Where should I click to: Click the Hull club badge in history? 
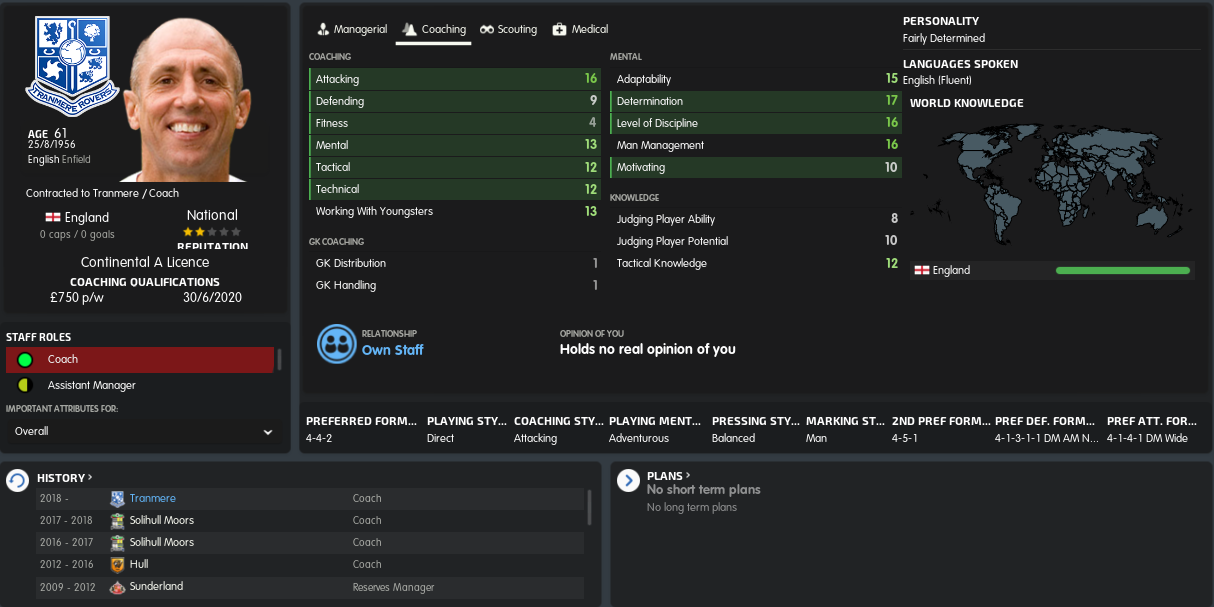(x=117, y=564)
